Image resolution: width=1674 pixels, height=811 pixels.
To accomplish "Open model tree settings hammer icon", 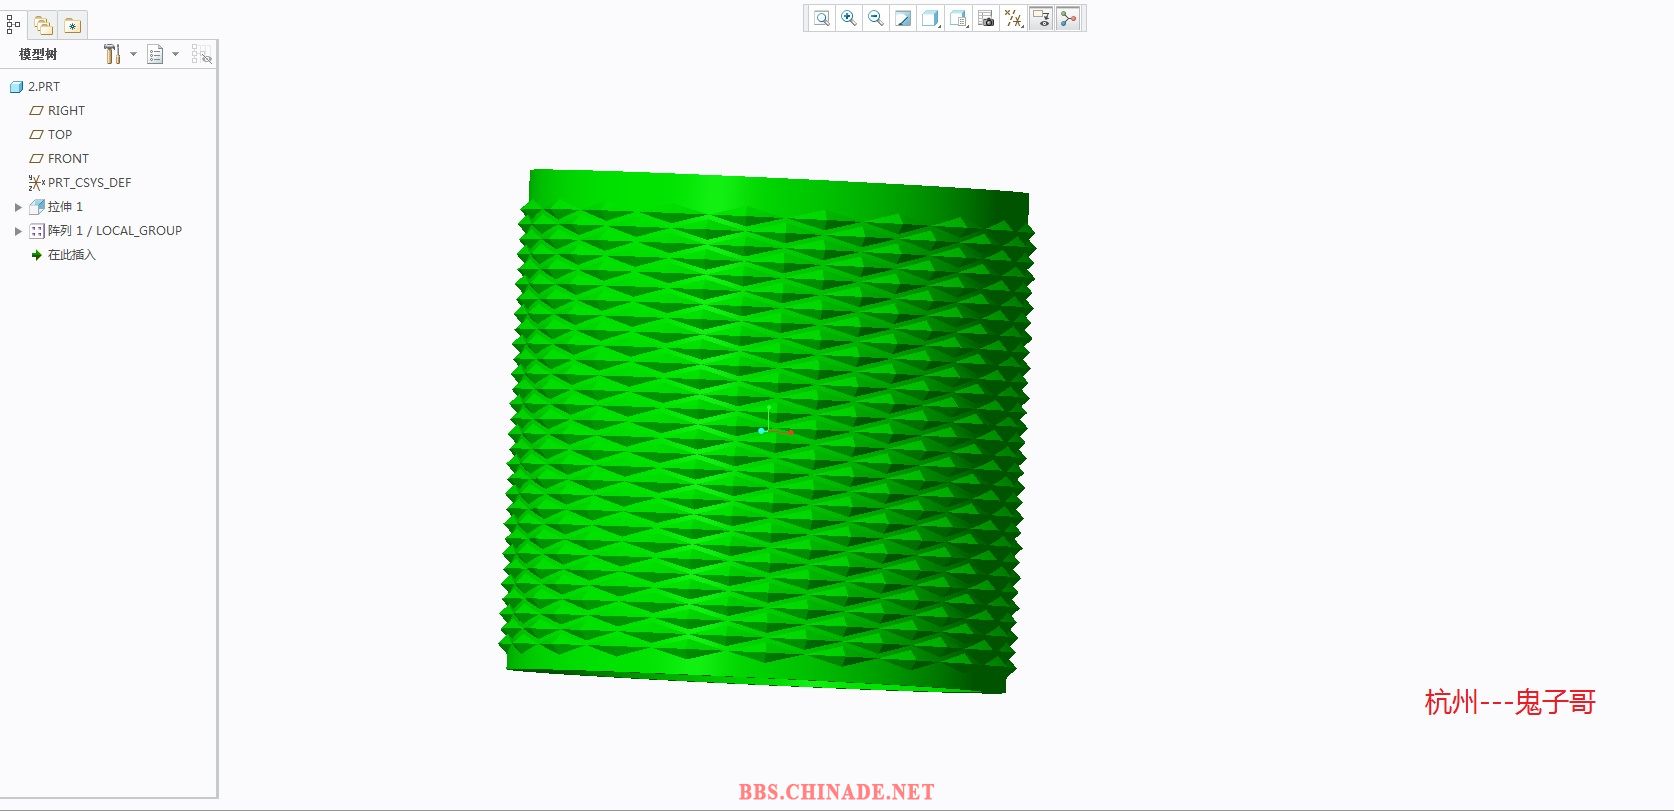I will pos(112,54).
